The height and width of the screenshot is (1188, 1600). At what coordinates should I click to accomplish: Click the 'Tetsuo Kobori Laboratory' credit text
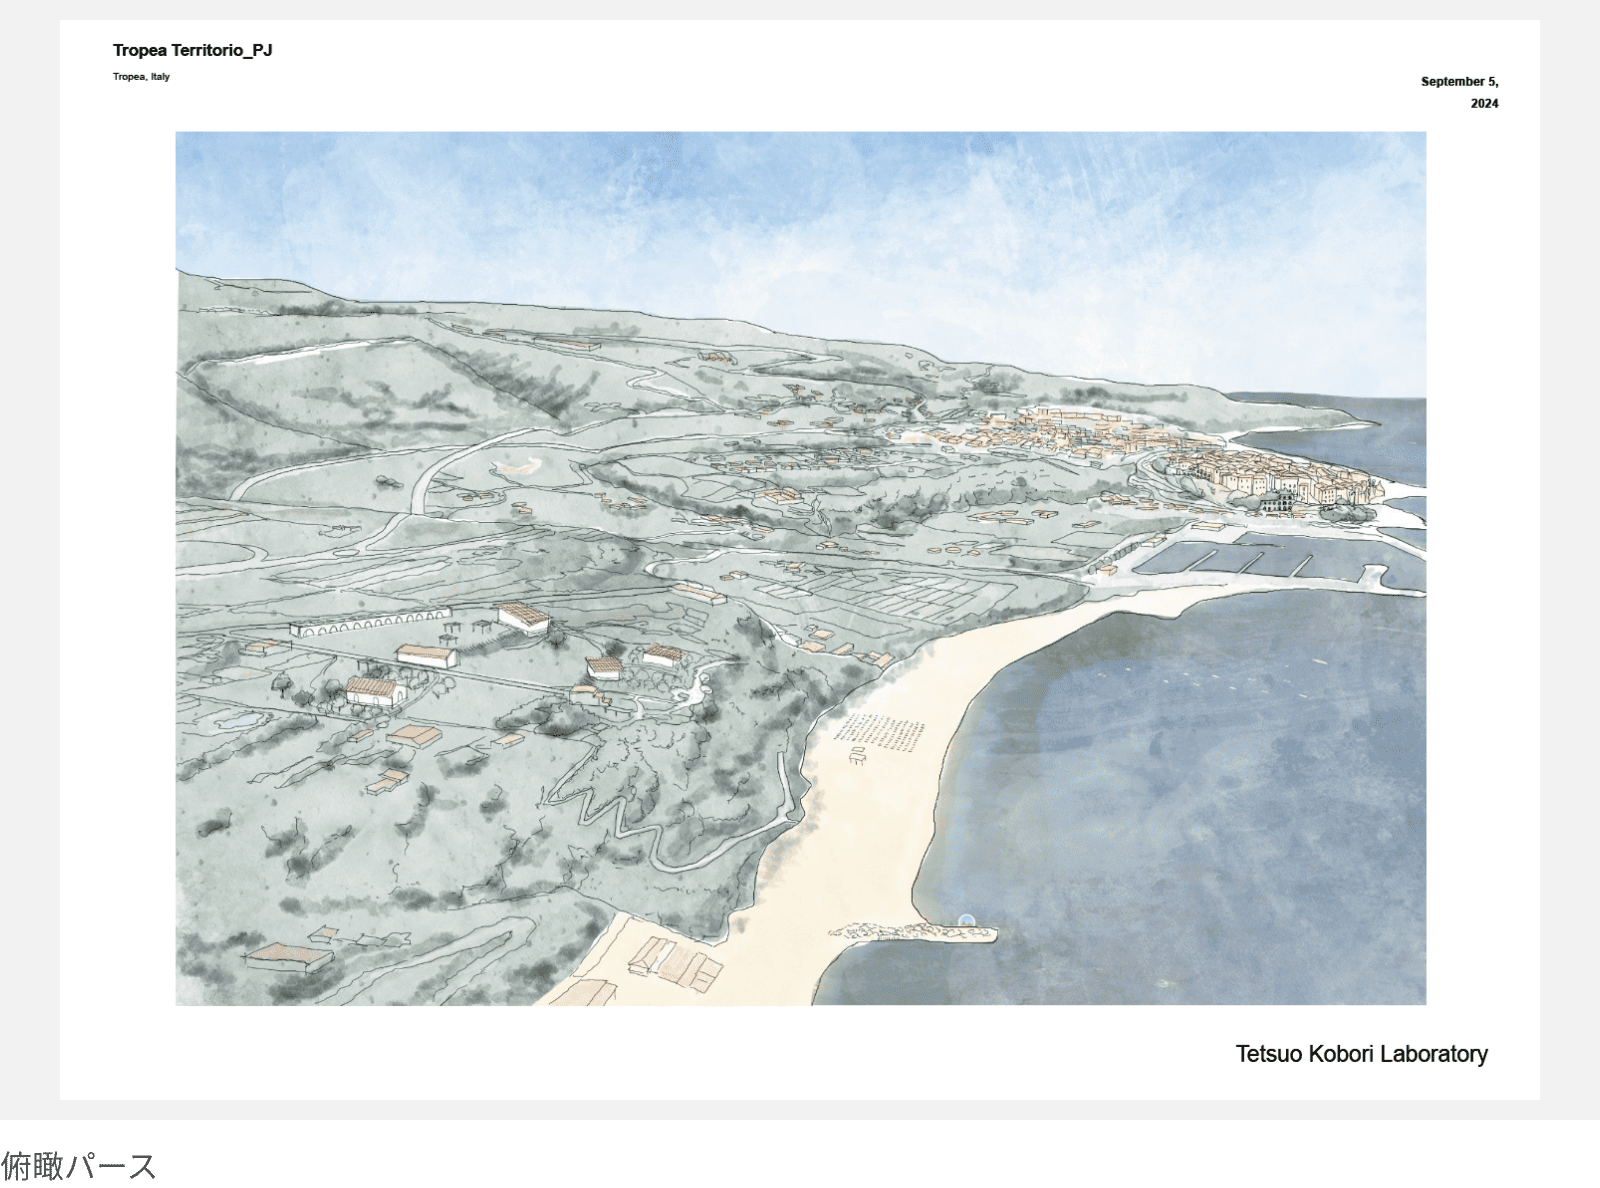click(1361, 1054)
